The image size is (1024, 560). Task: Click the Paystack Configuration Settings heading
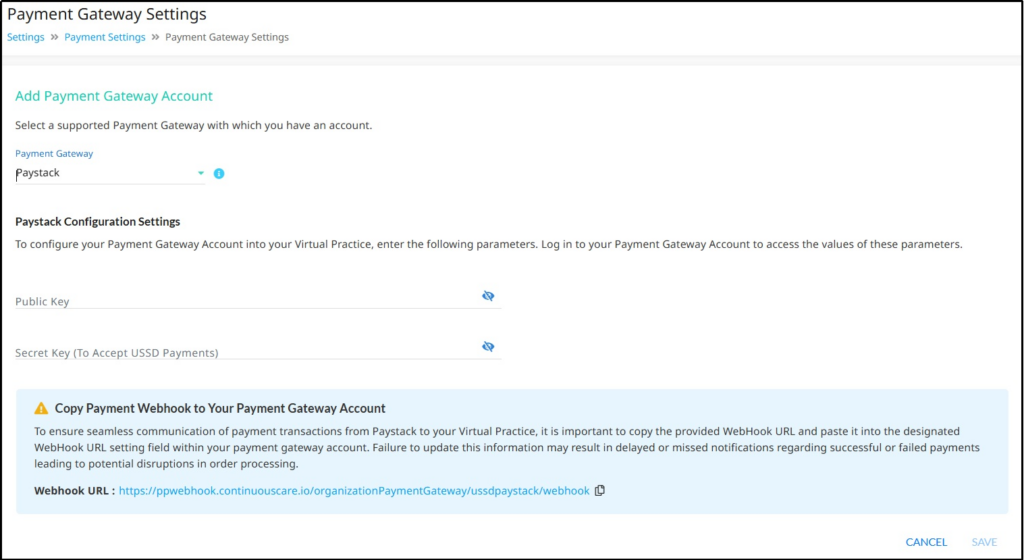pos(97,221)
